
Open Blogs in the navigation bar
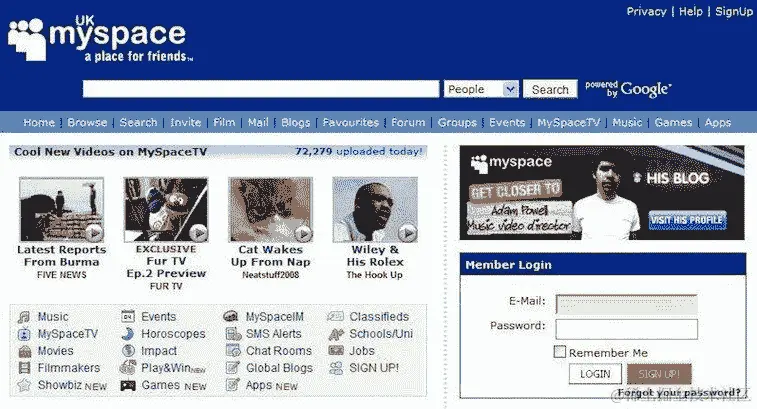tap(295, 123)
